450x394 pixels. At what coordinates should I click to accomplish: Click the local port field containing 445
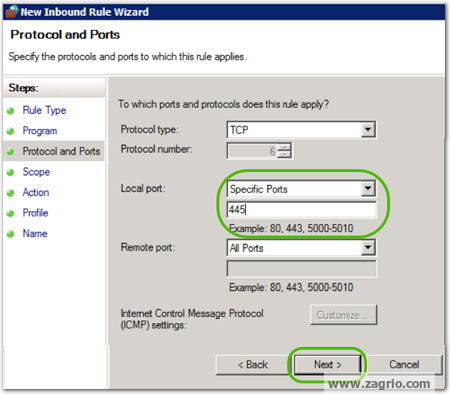coord(301,210)
